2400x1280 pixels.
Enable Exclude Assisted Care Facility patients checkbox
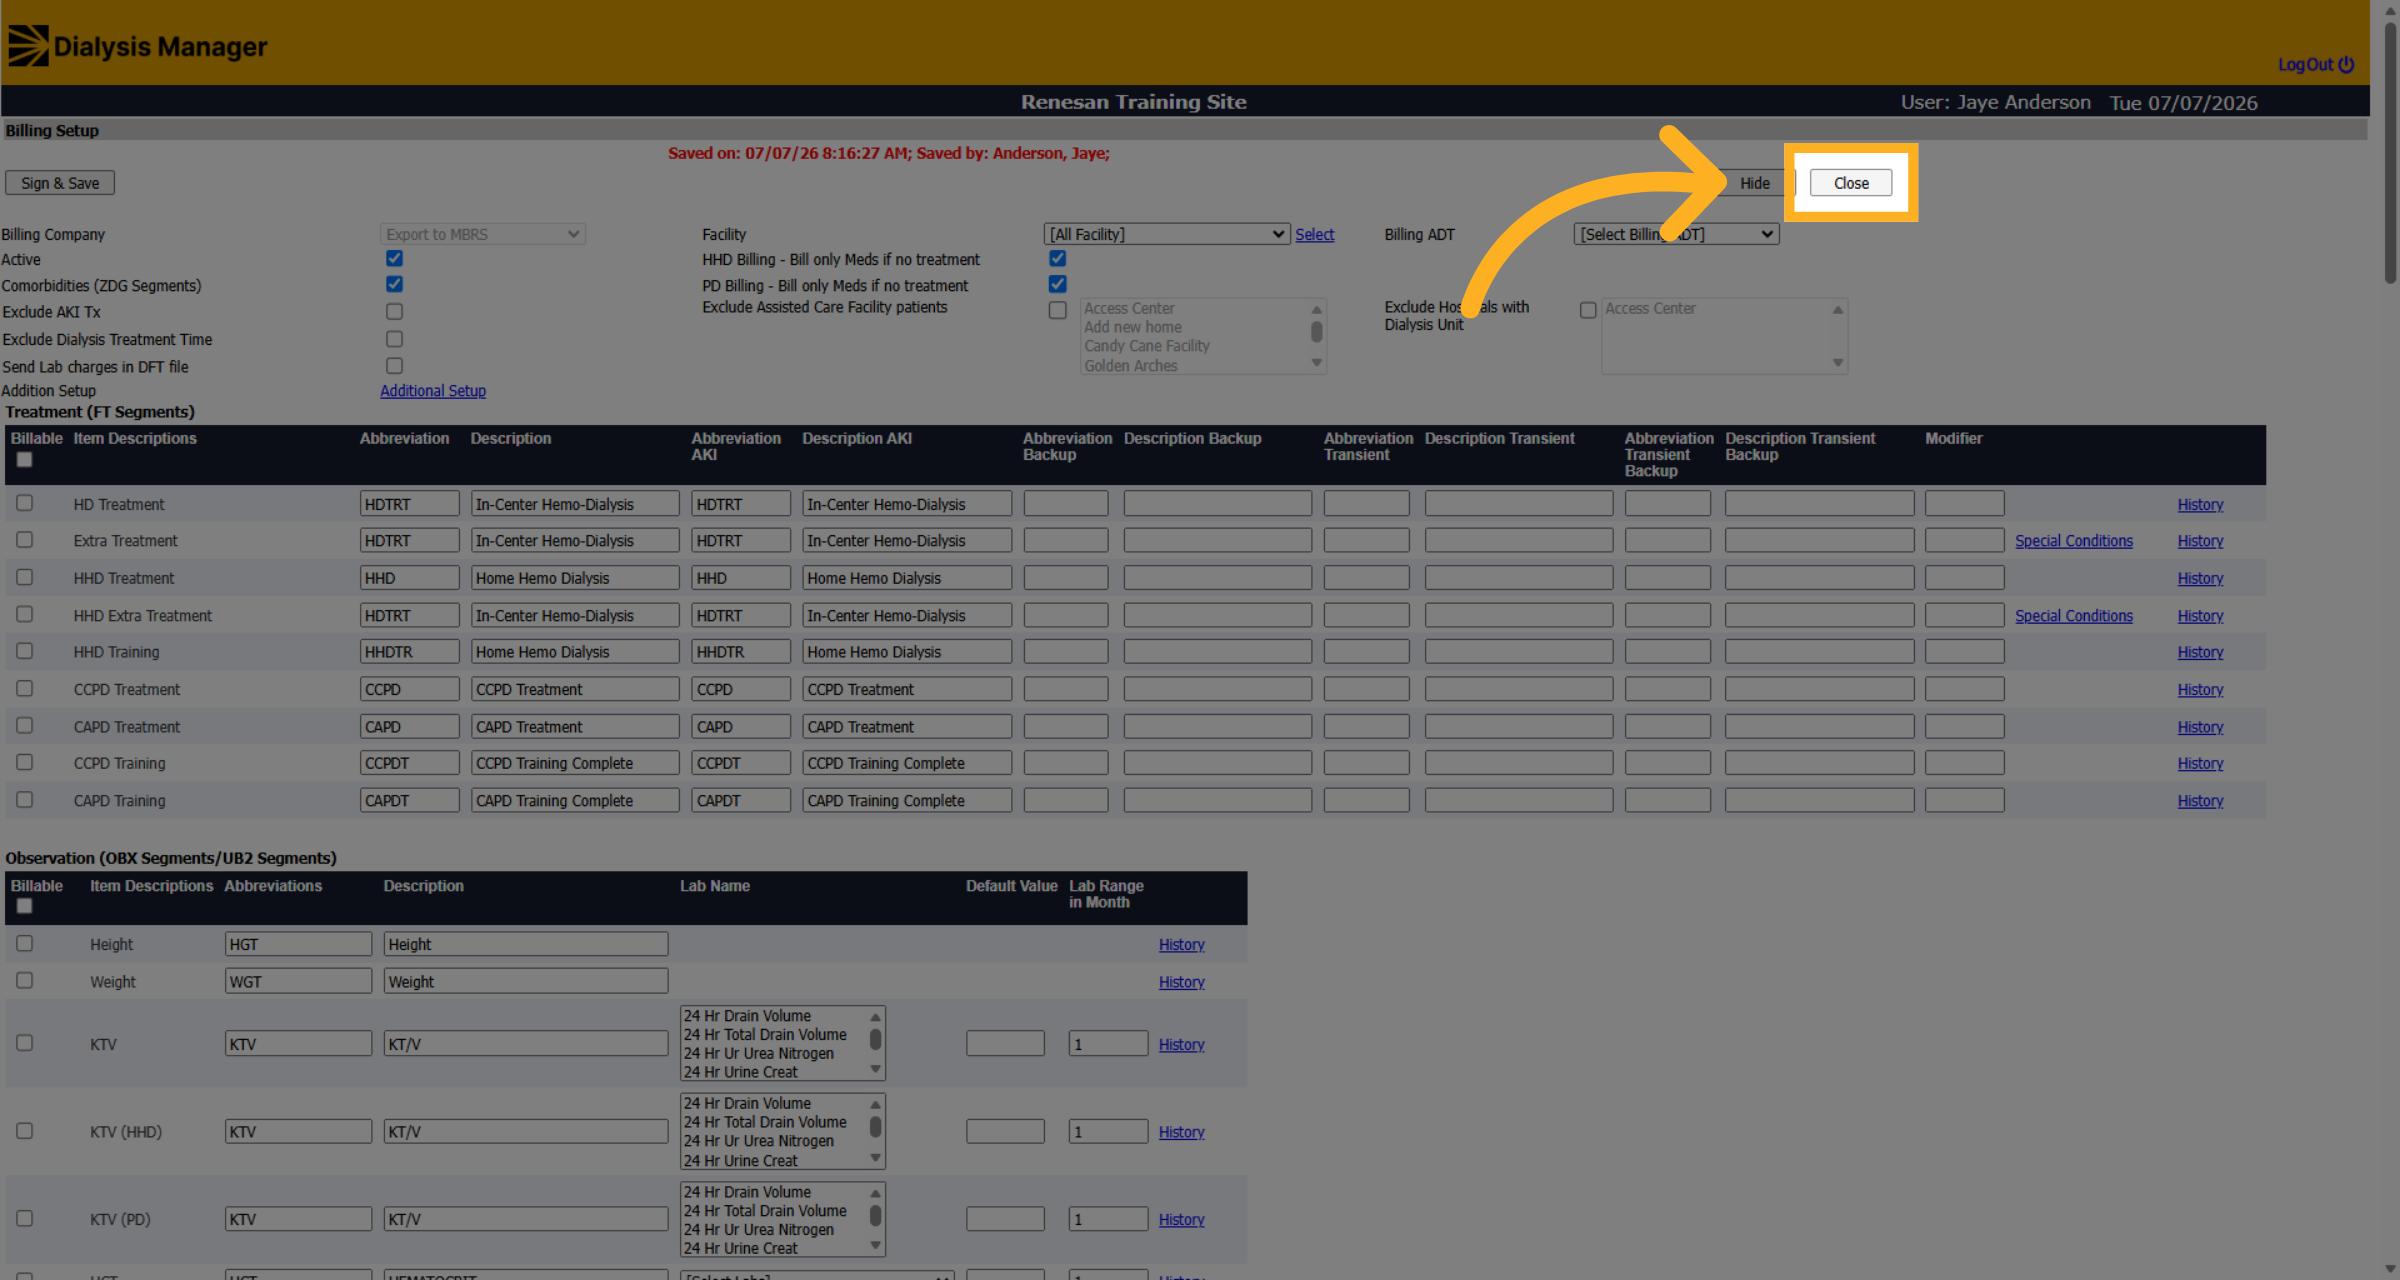tap(1057, 310)
